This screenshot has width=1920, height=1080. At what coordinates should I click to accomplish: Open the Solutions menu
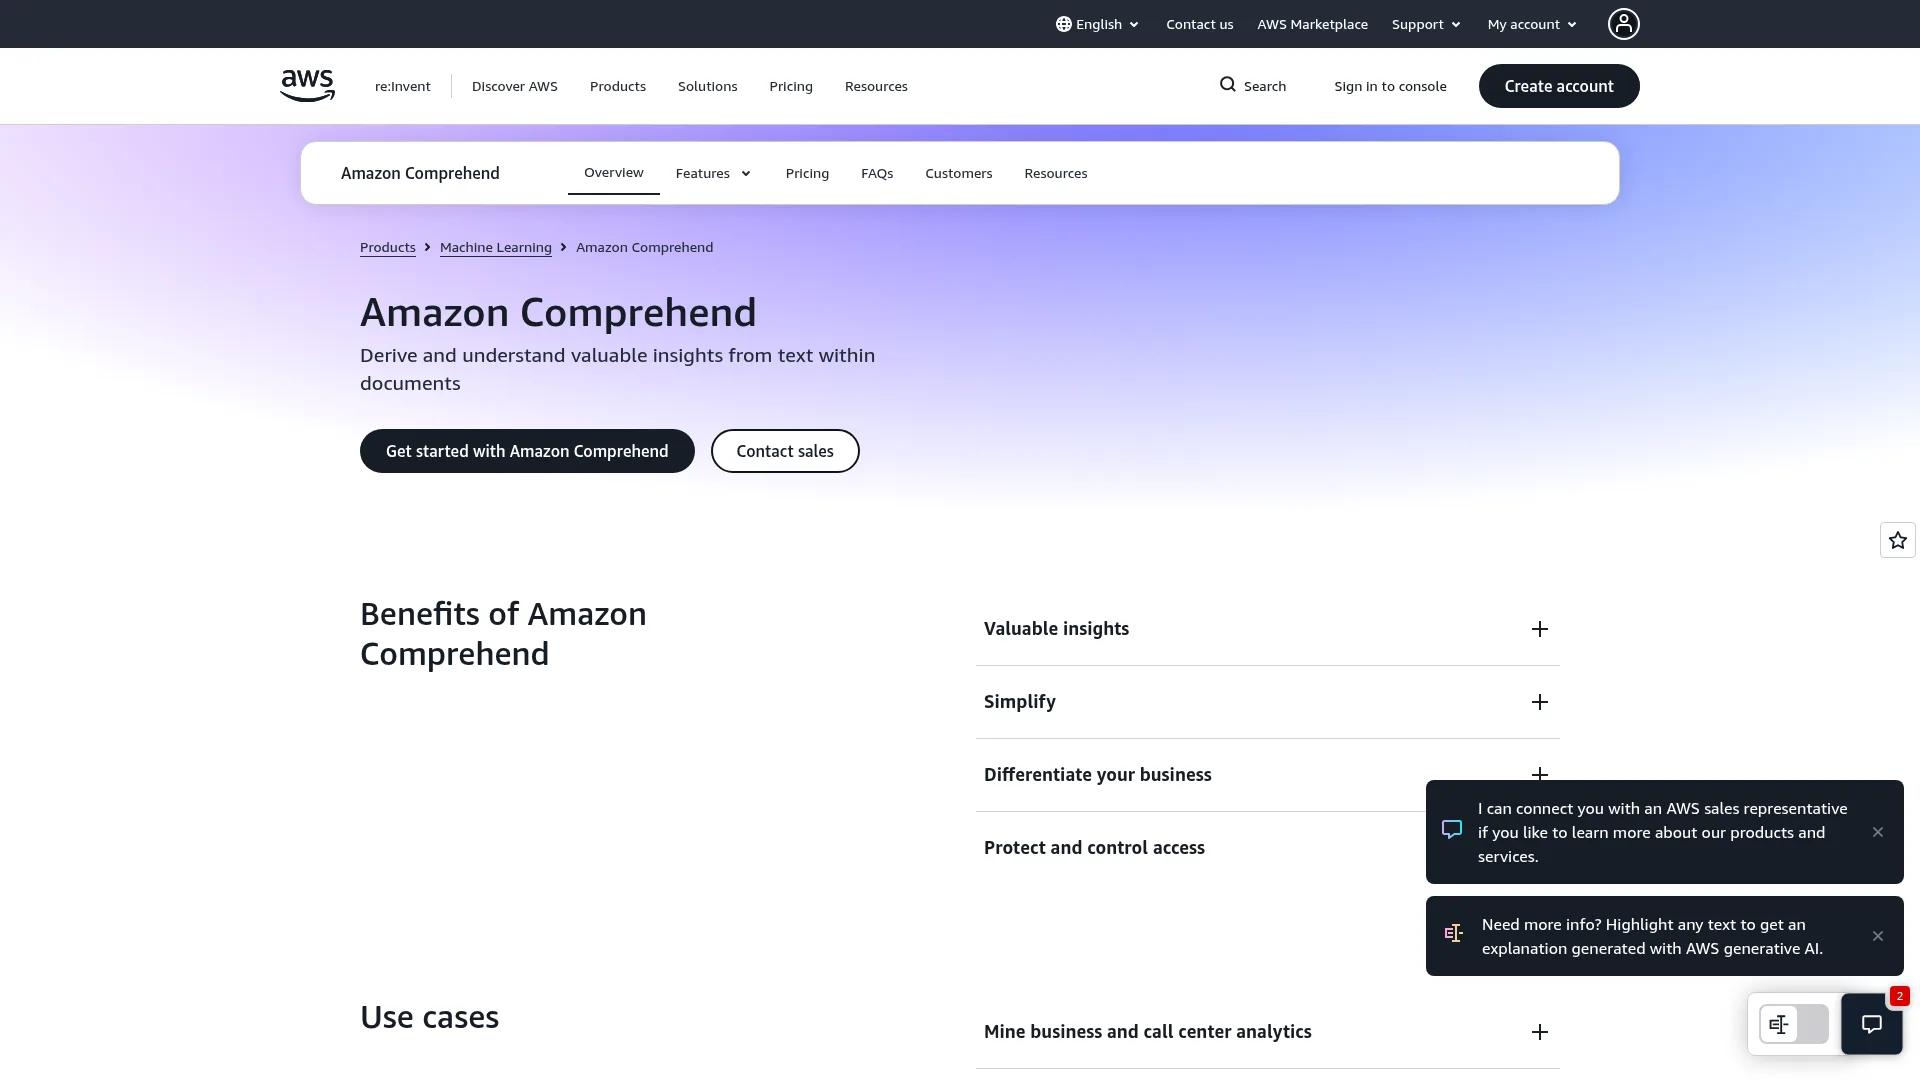[707, 86]
